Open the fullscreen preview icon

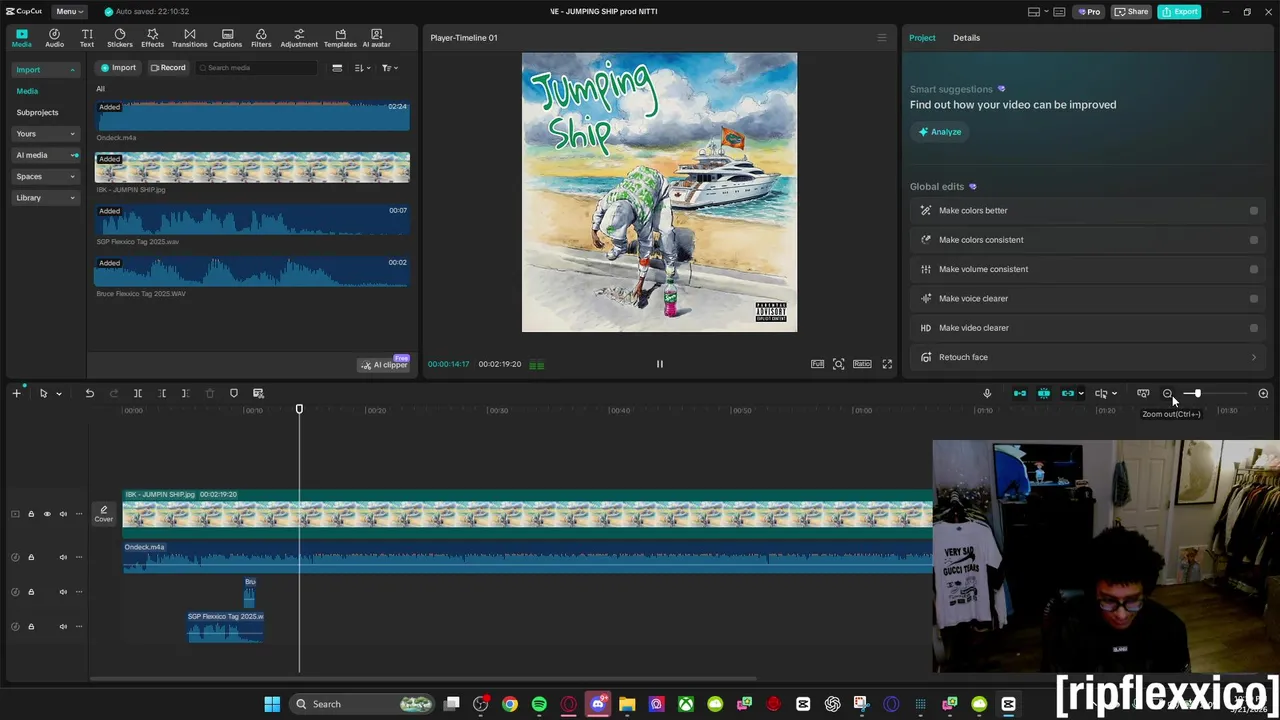click(x=887, y=364)
